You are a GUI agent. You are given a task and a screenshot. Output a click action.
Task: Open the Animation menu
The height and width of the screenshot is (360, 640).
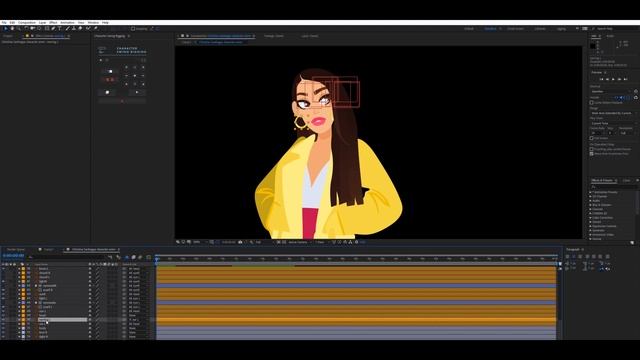(67, 23)
